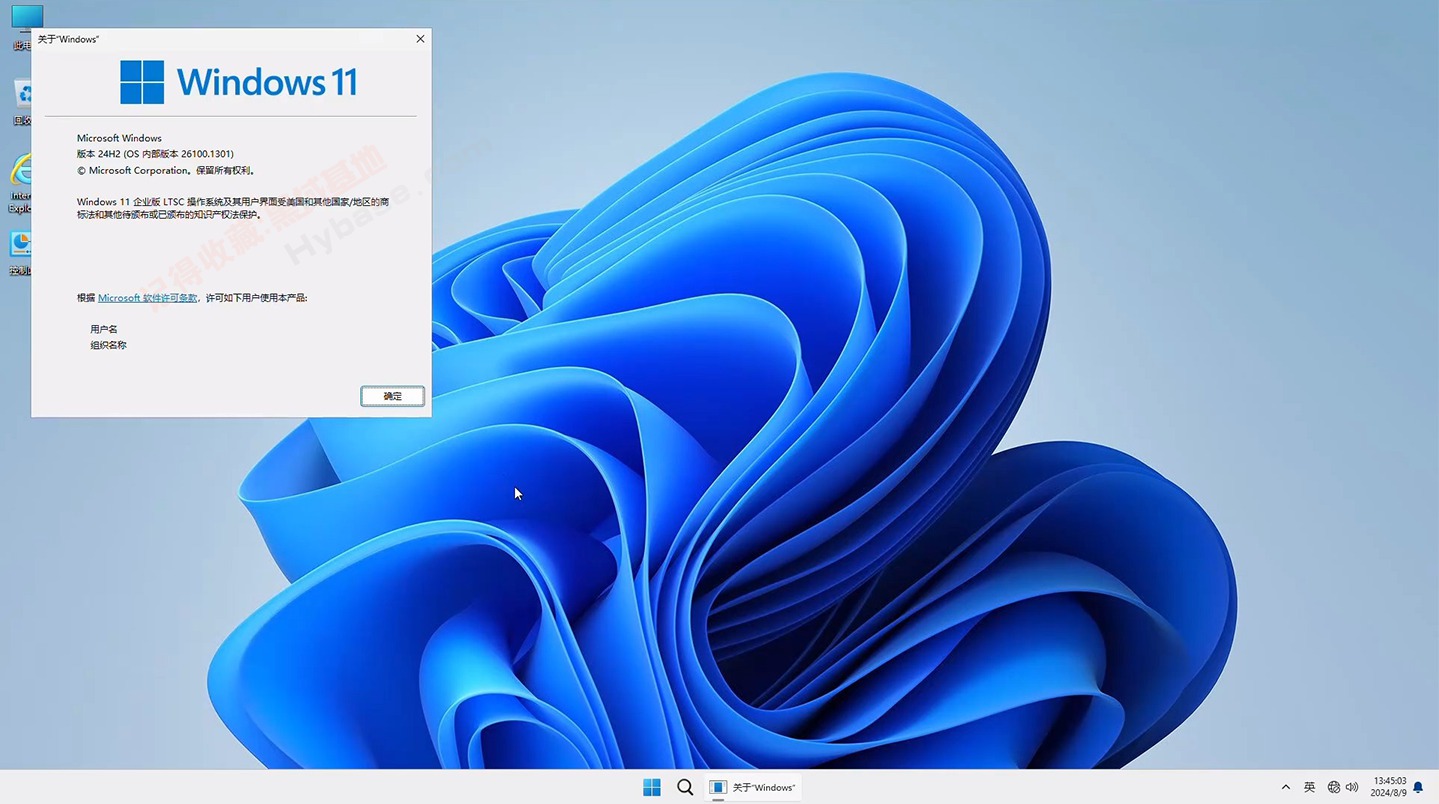Open the clock and date flyout
Screen dimensions: 1439x804
pos(1389,787)
